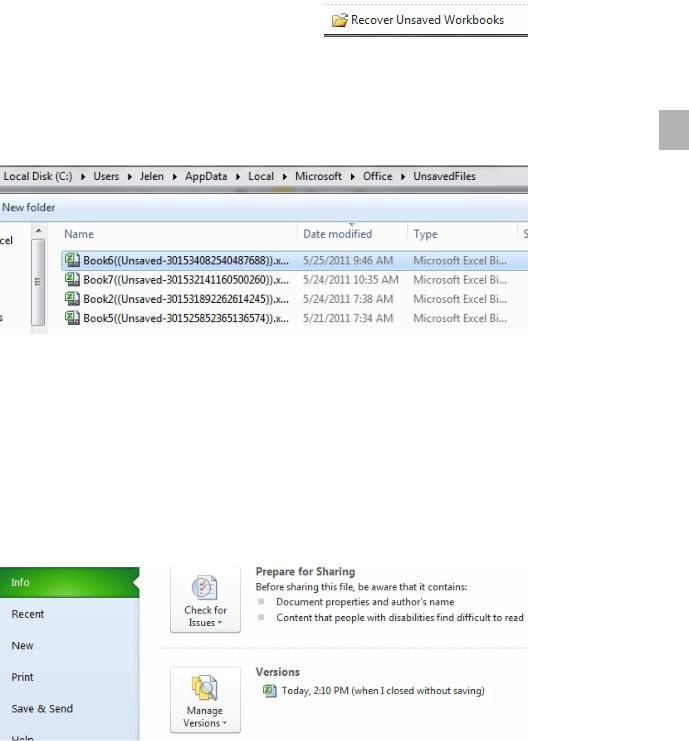The width and height of the screenshot is (689, 741).
Task: Open the Print tab in Backstage
Action: tap(69, 677)
